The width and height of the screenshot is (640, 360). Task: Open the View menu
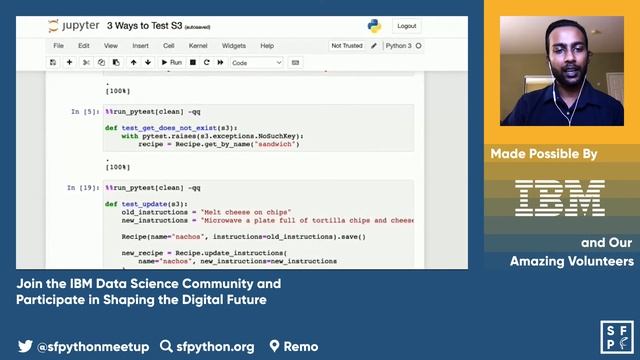click(111, 46)
